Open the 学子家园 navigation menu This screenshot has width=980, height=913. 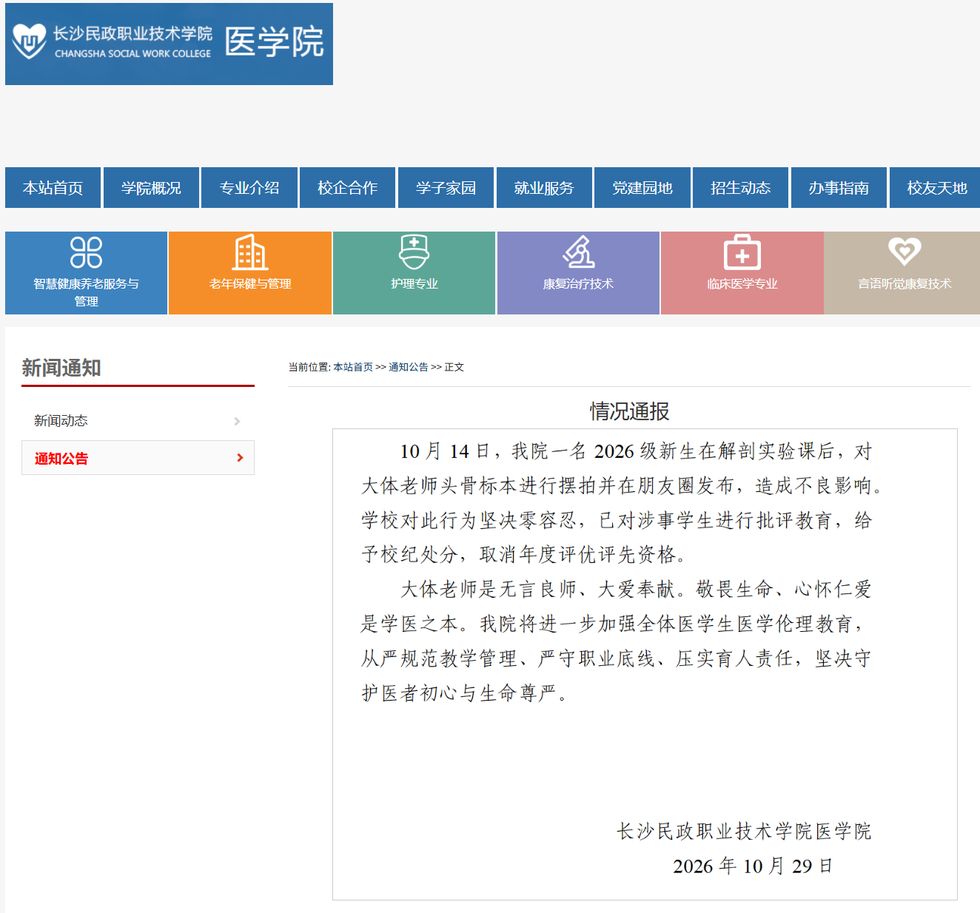click(446, 187)
